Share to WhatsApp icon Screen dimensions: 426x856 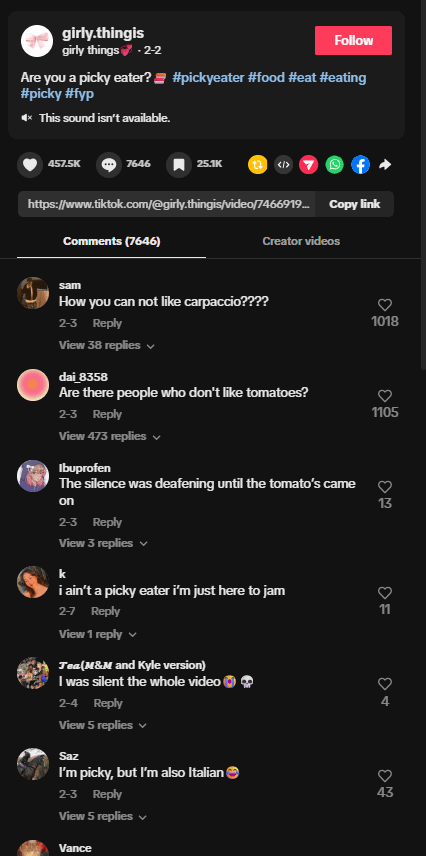coord(335,164)
